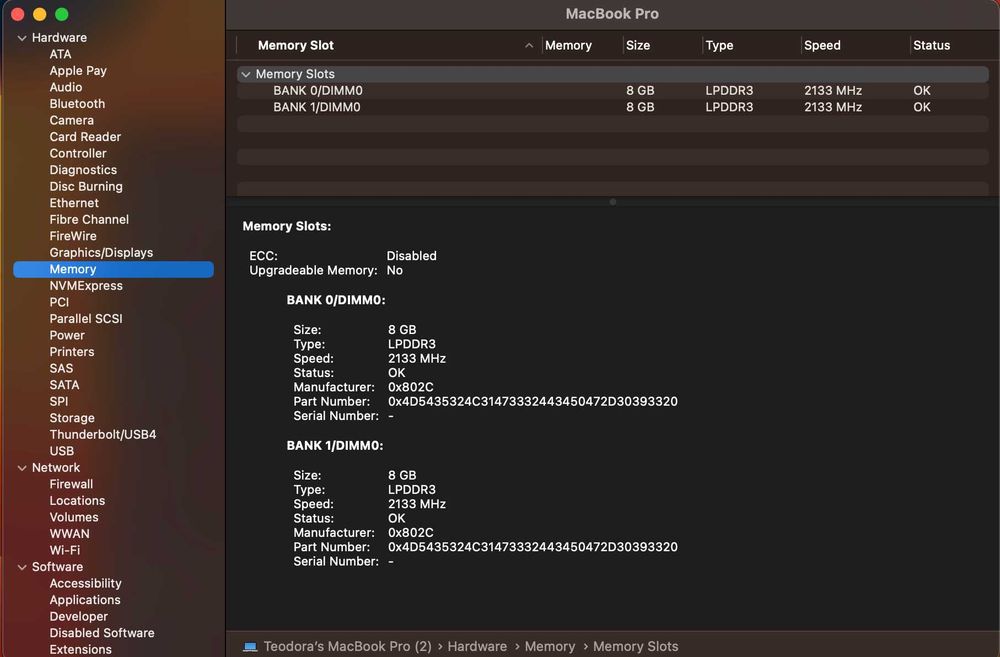Select Locations under Network

click(77, 501)
